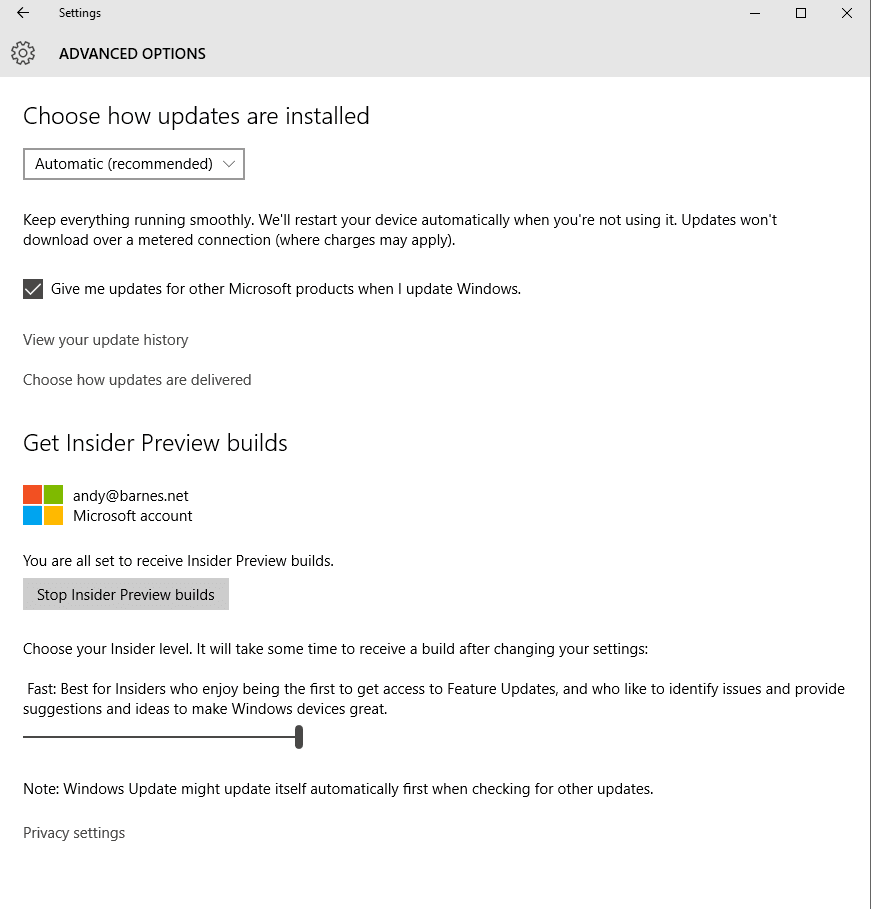The image size is (871, 909).
Task: Click the left end of Insider level slider track
Action: (27, 737)
